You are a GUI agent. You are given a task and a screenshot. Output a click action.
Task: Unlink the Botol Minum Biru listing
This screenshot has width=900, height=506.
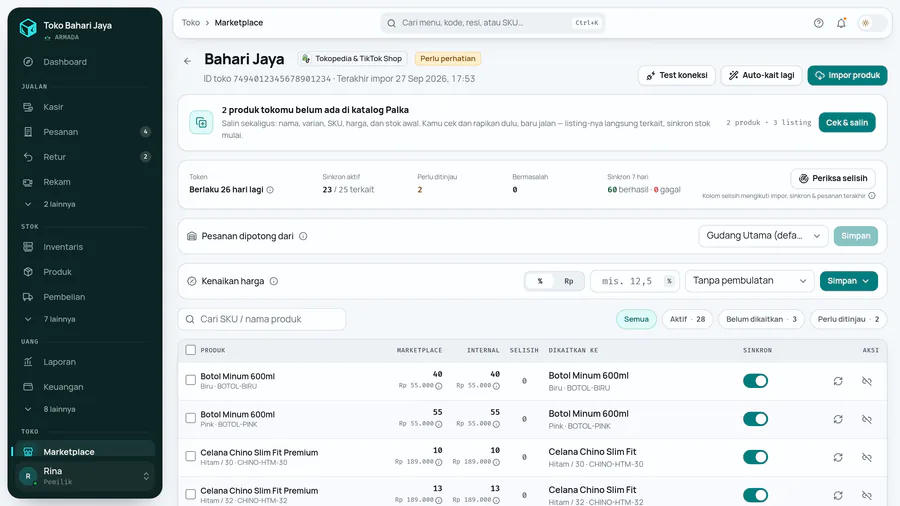(x=867, y=381)
